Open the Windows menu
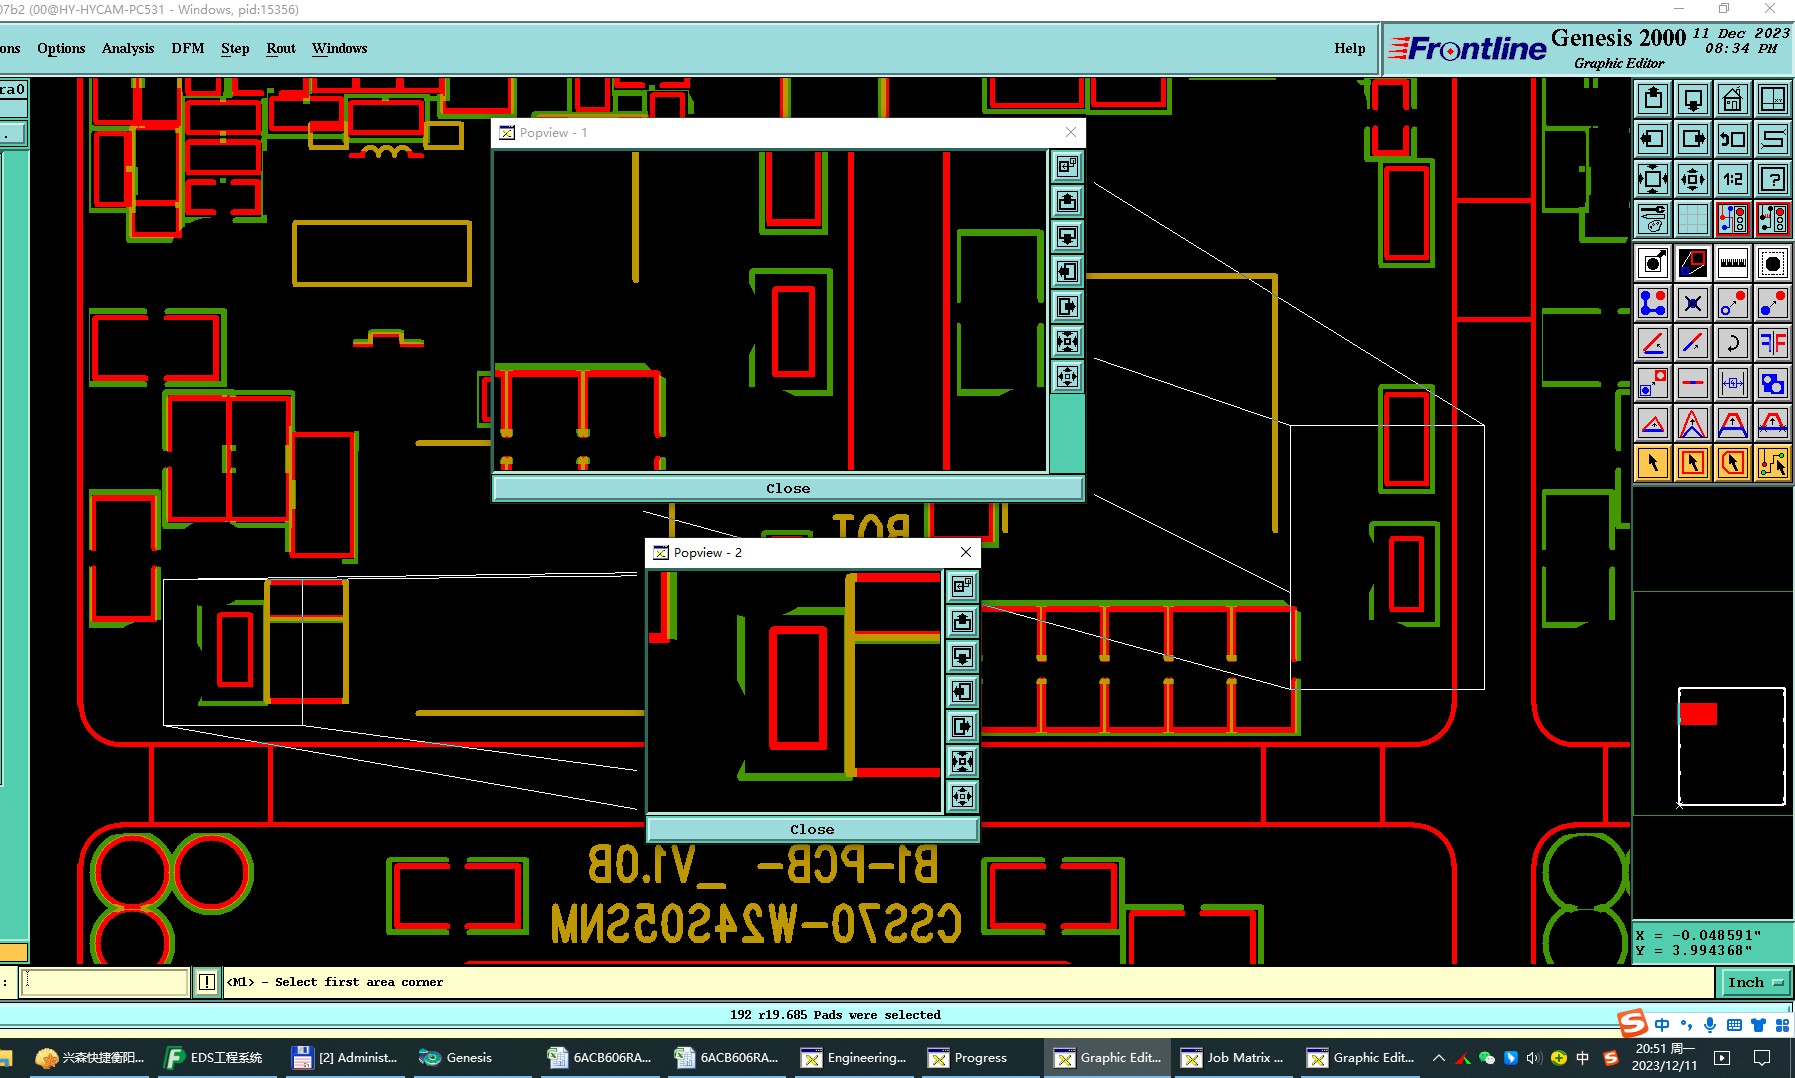This screenshot has height=1078, width=1795. pyautogui.click(x=339, y=48)
